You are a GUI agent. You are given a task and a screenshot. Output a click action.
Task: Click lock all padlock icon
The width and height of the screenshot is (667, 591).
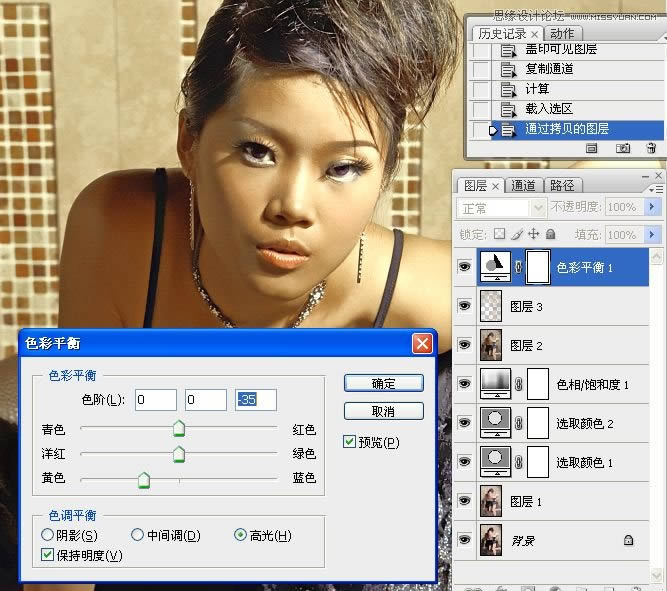[x=550, y=234]
